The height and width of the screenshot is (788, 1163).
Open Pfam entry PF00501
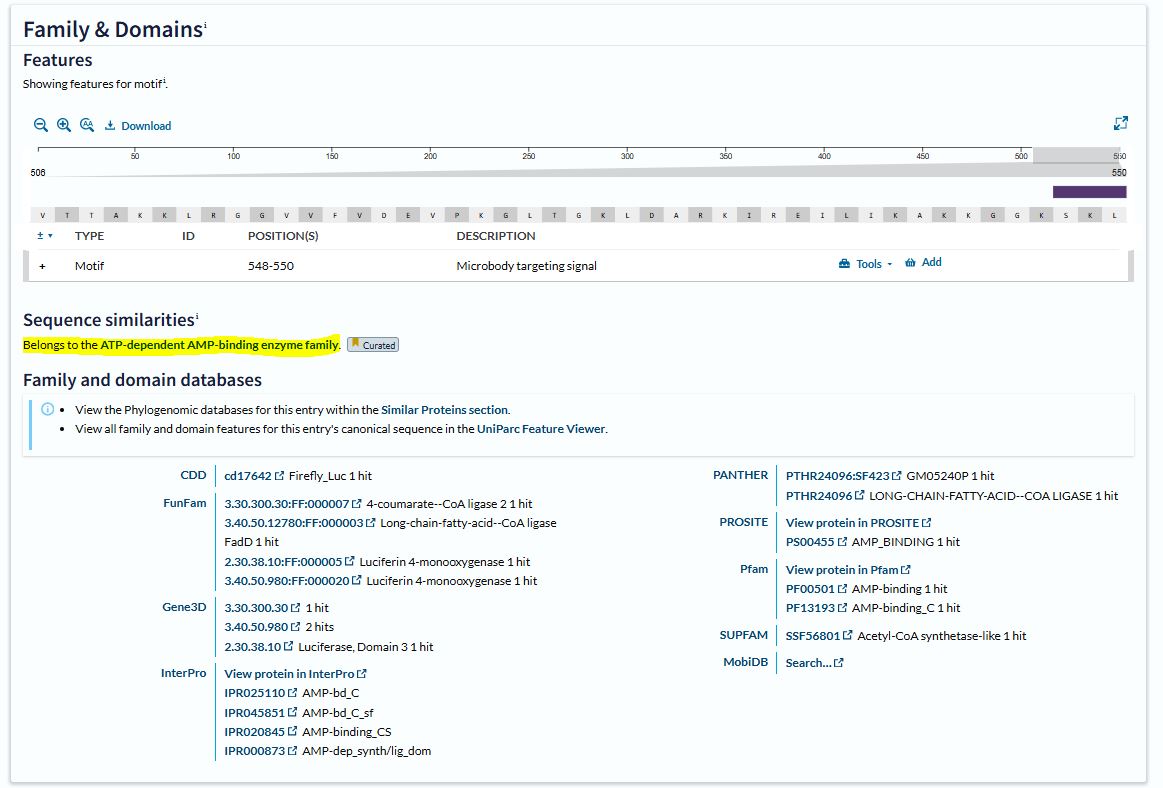pos(810,589)
